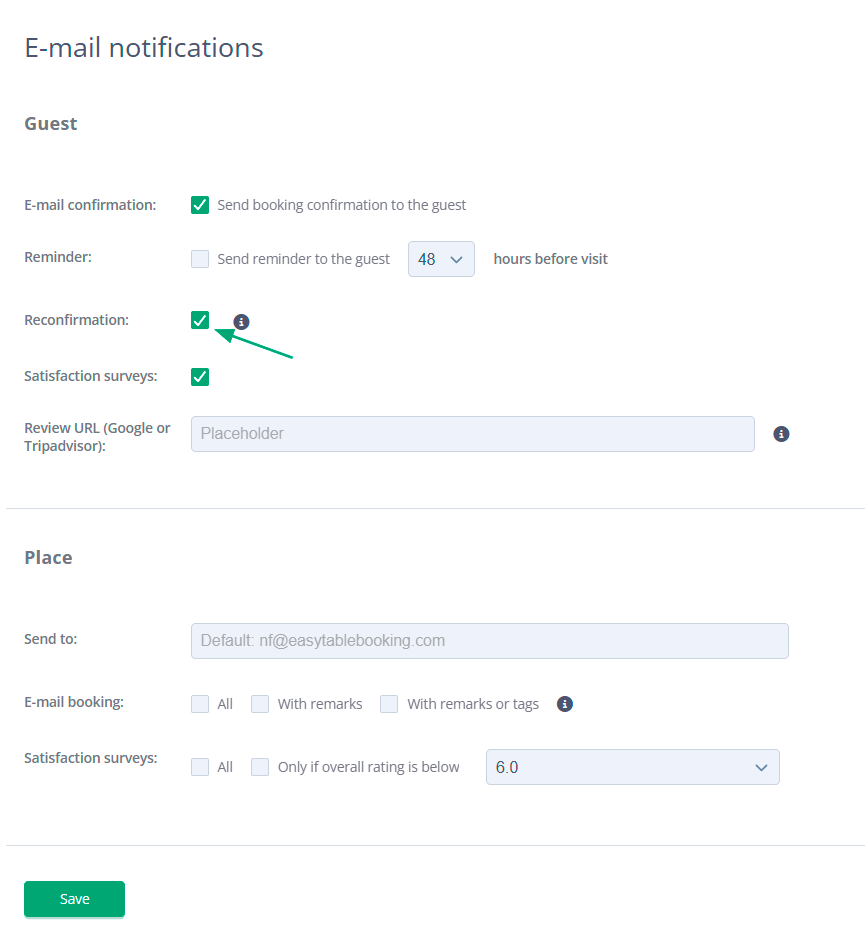Check the 'With remarks or tags' checkbox

tap(388, 704)
